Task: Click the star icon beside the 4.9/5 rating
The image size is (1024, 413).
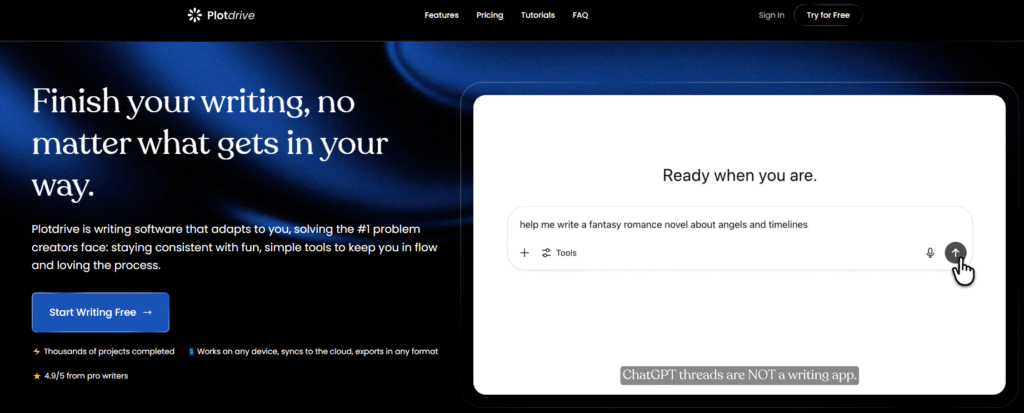Action: [37, 376]
